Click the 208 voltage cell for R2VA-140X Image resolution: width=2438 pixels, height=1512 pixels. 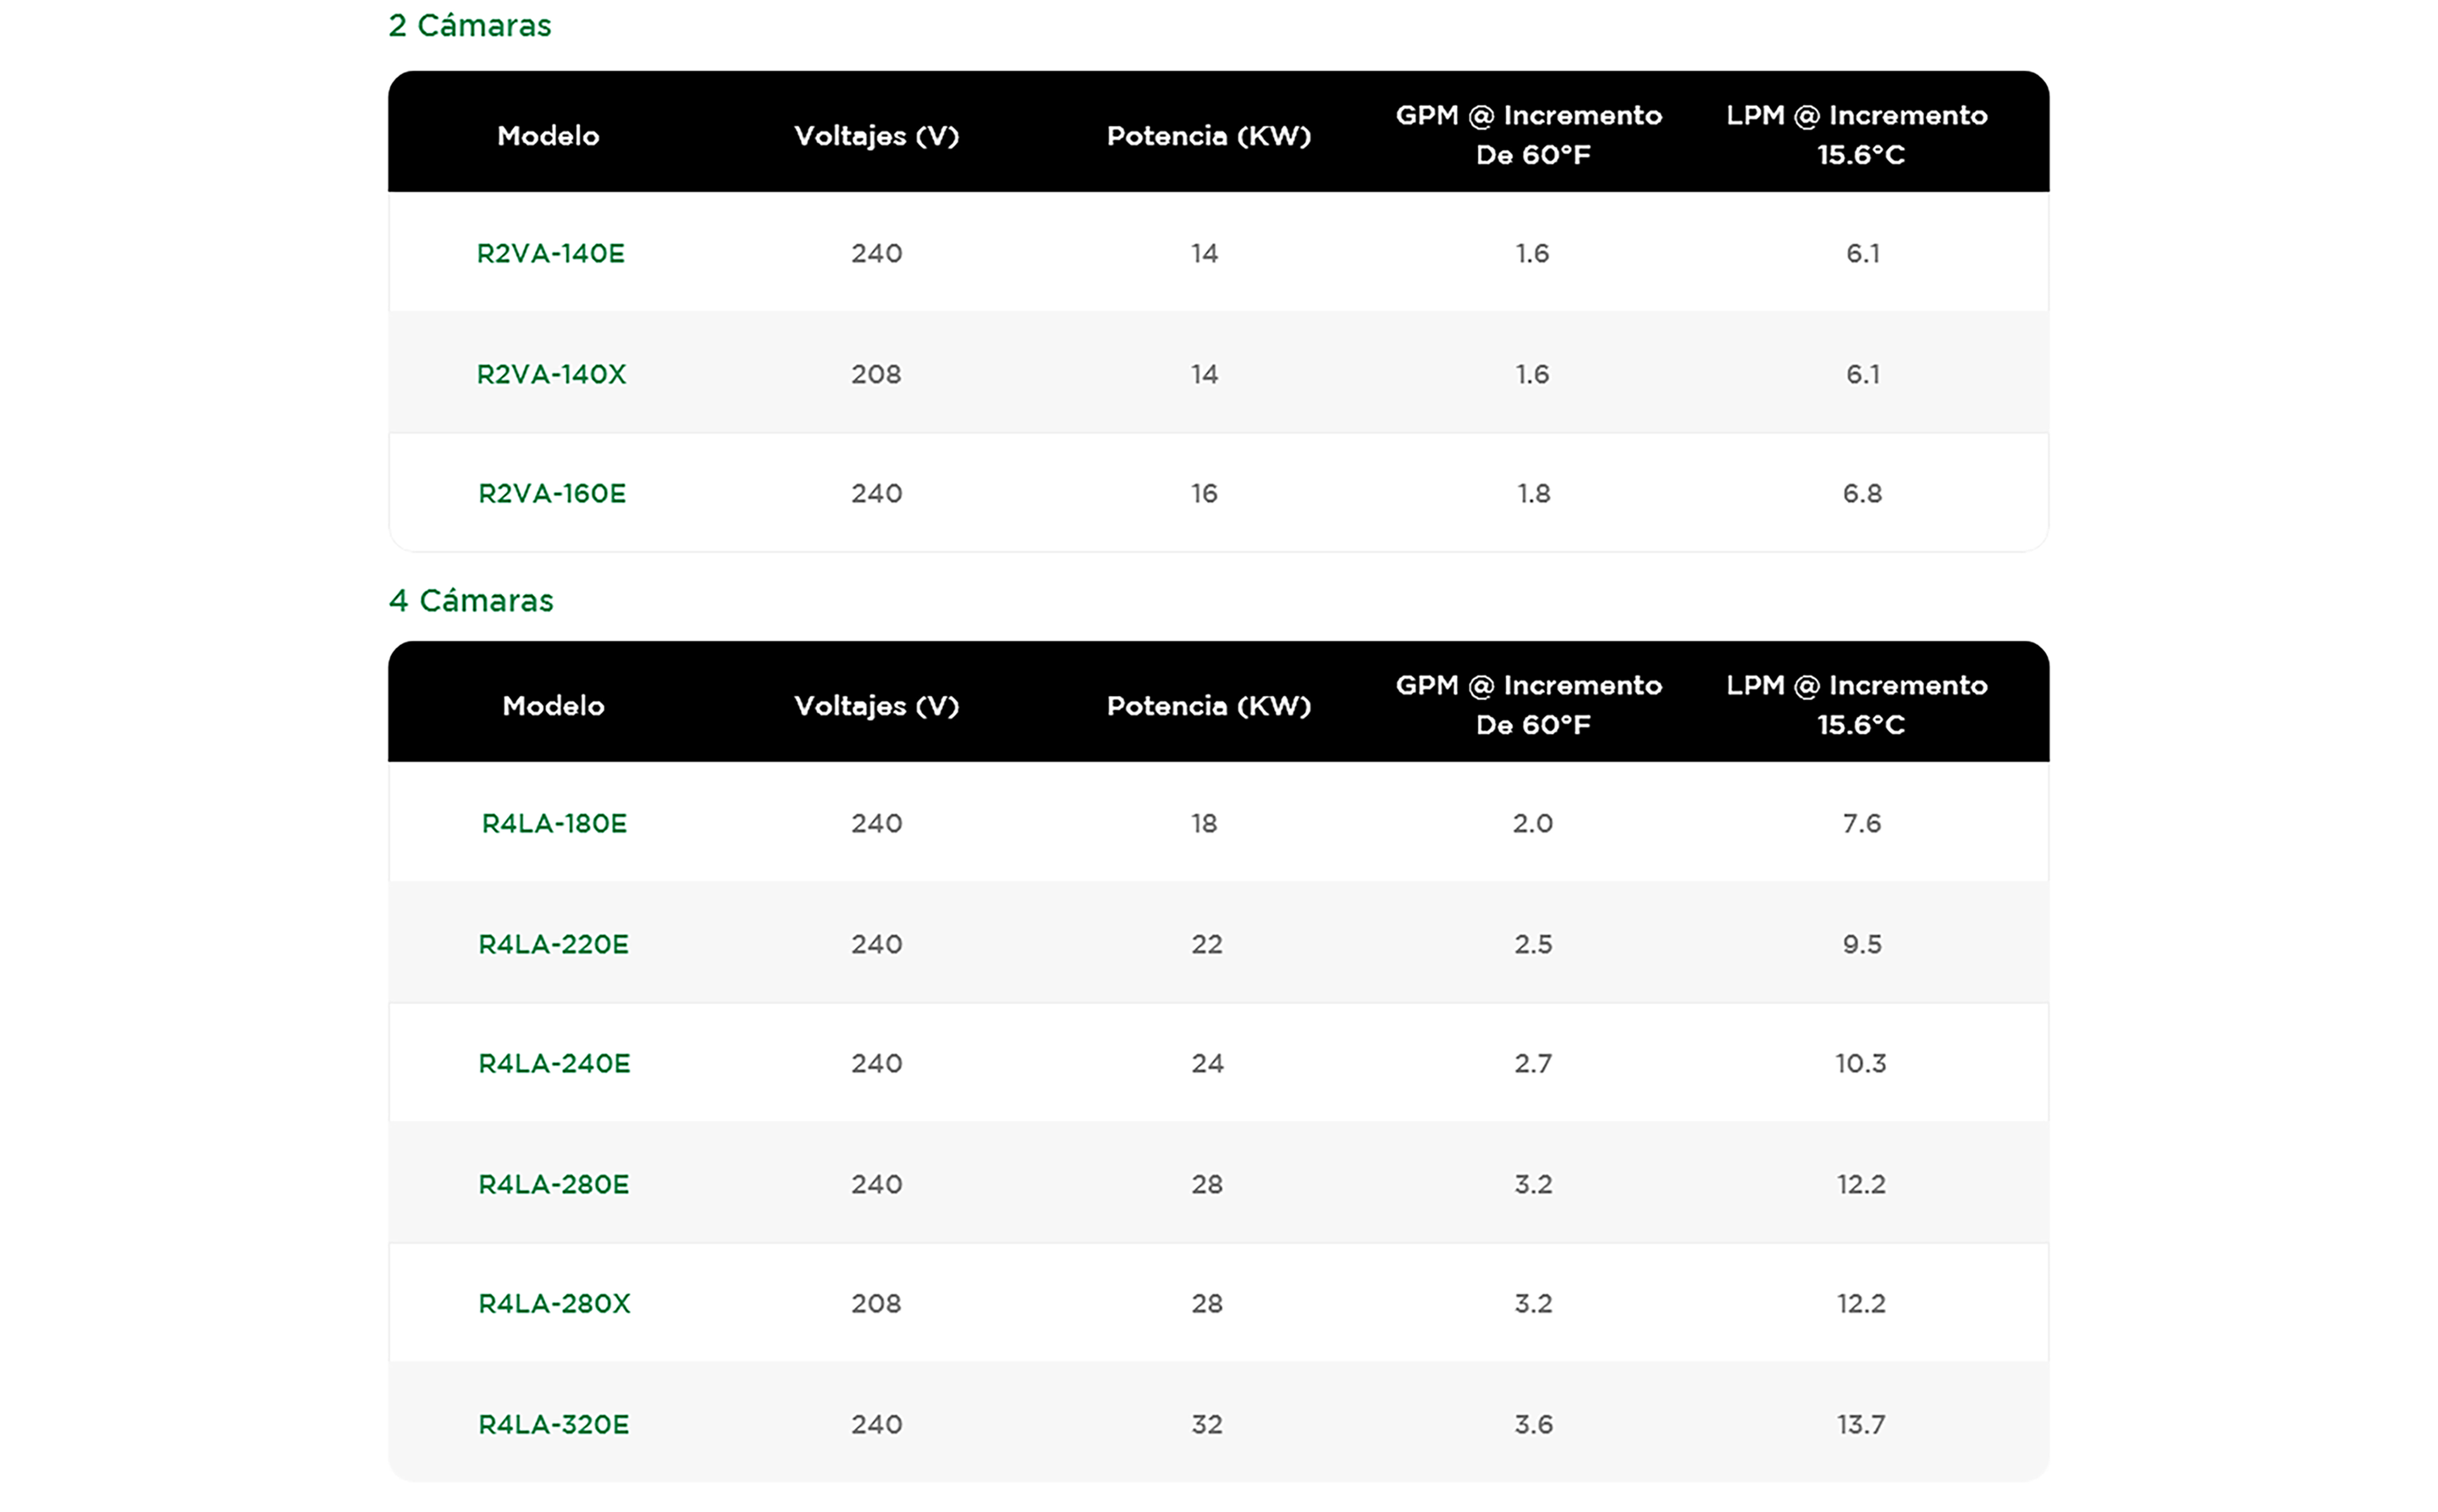876,374
